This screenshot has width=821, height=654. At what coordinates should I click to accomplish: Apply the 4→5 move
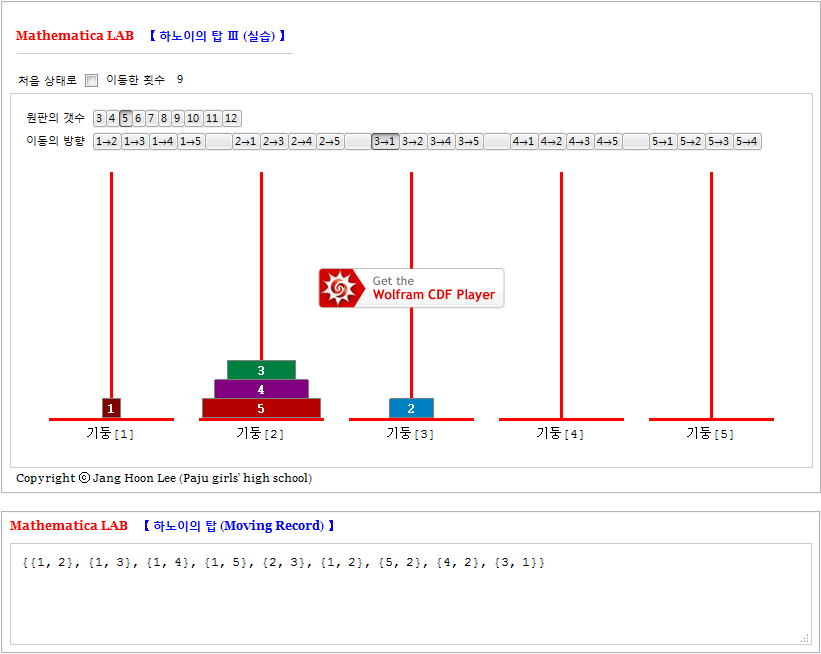click(x=608, y=141)
